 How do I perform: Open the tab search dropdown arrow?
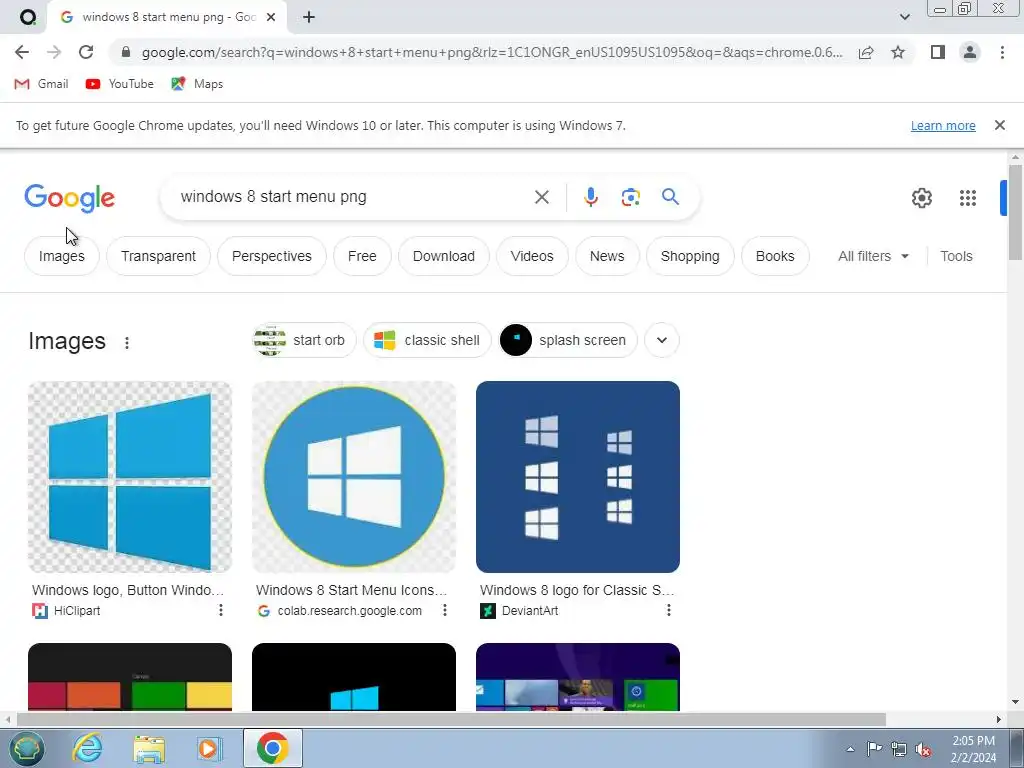904,17
